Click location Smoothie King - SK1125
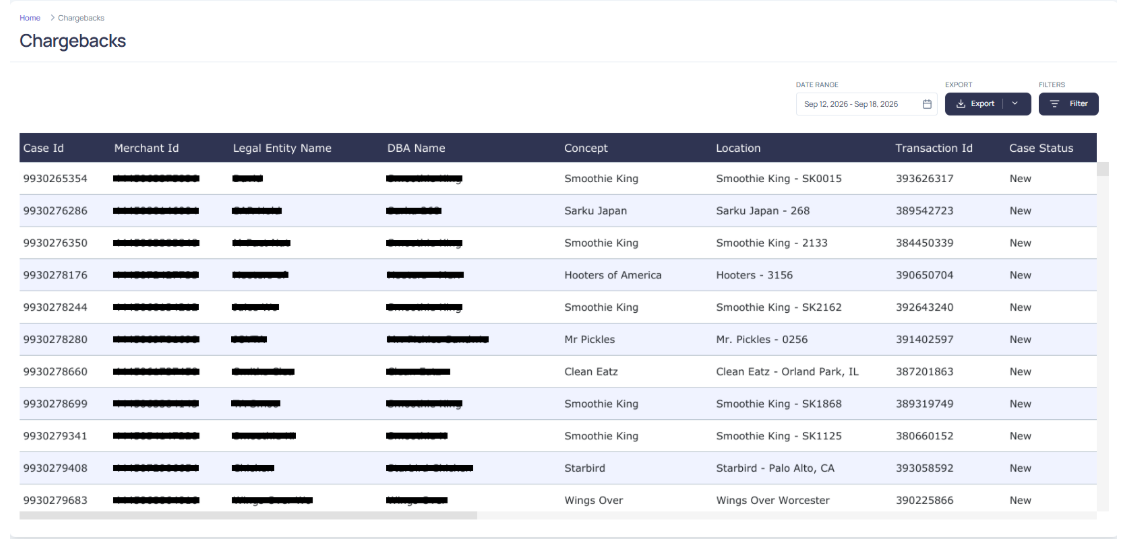The height and width of the screenshot is (542, 1127). (x=778, y=436)
